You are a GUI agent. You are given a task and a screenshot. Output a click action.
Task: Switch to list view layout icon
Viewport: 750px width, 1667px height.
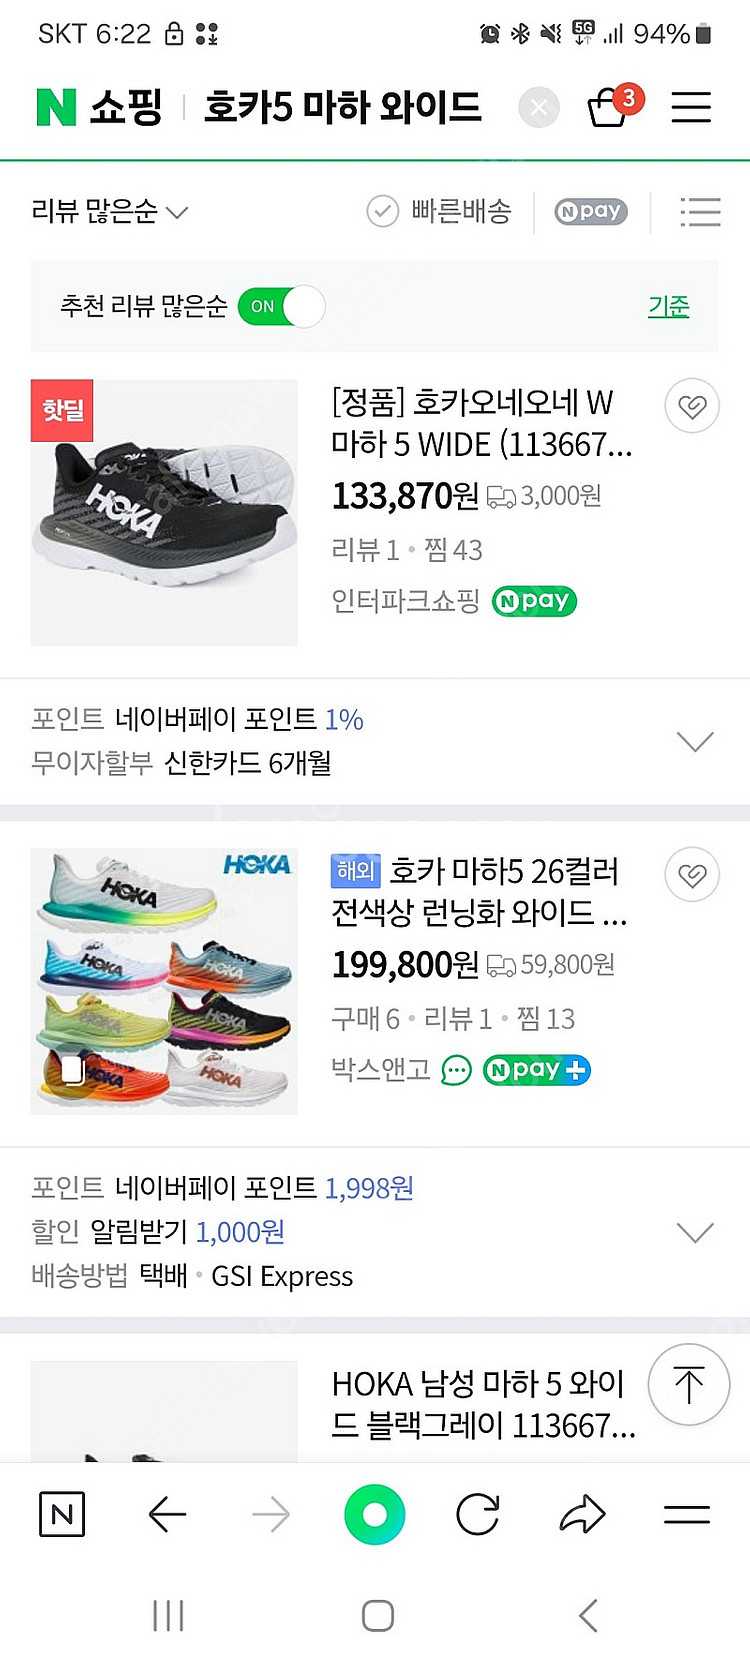click(x=700, y=212)
